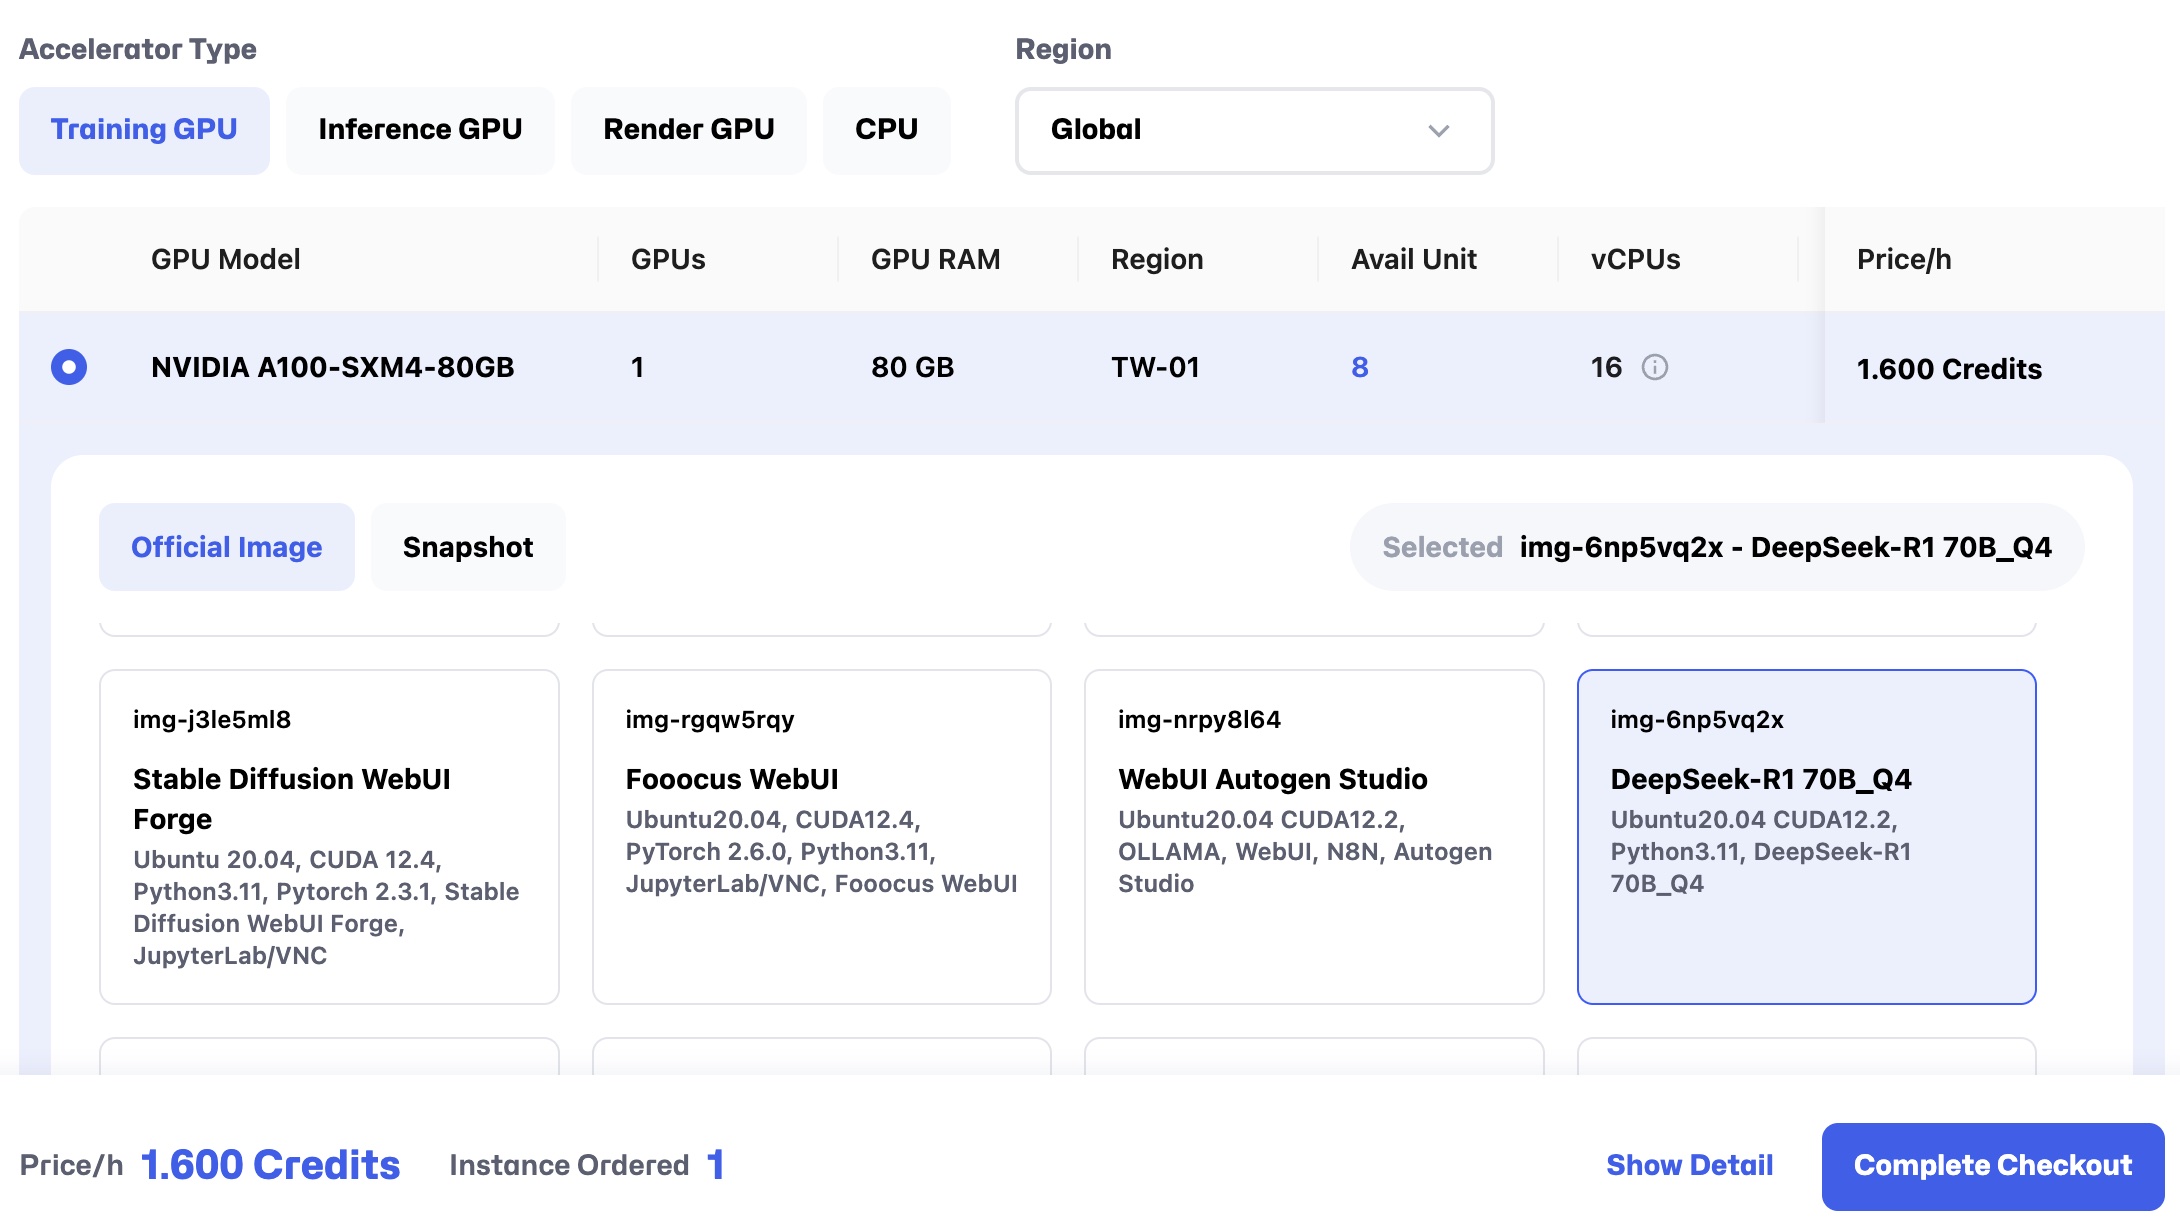The height and width of the screenshot is (1232, 2180).
Task: Click the vCPUs info icon
Action: [x=1655, y=367]
